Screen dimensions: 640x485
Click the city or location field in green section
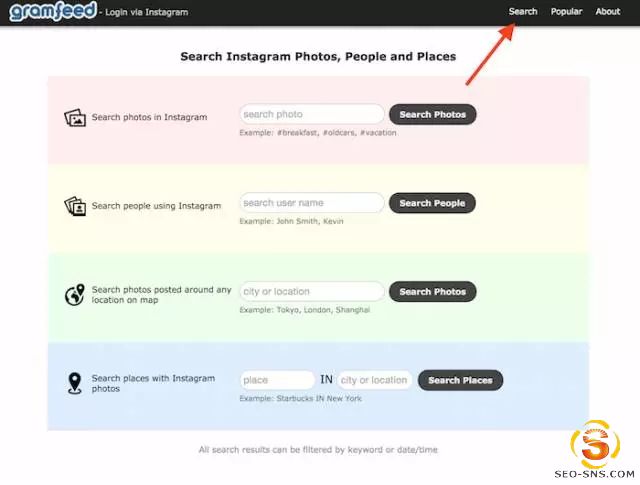pos(311,292)
